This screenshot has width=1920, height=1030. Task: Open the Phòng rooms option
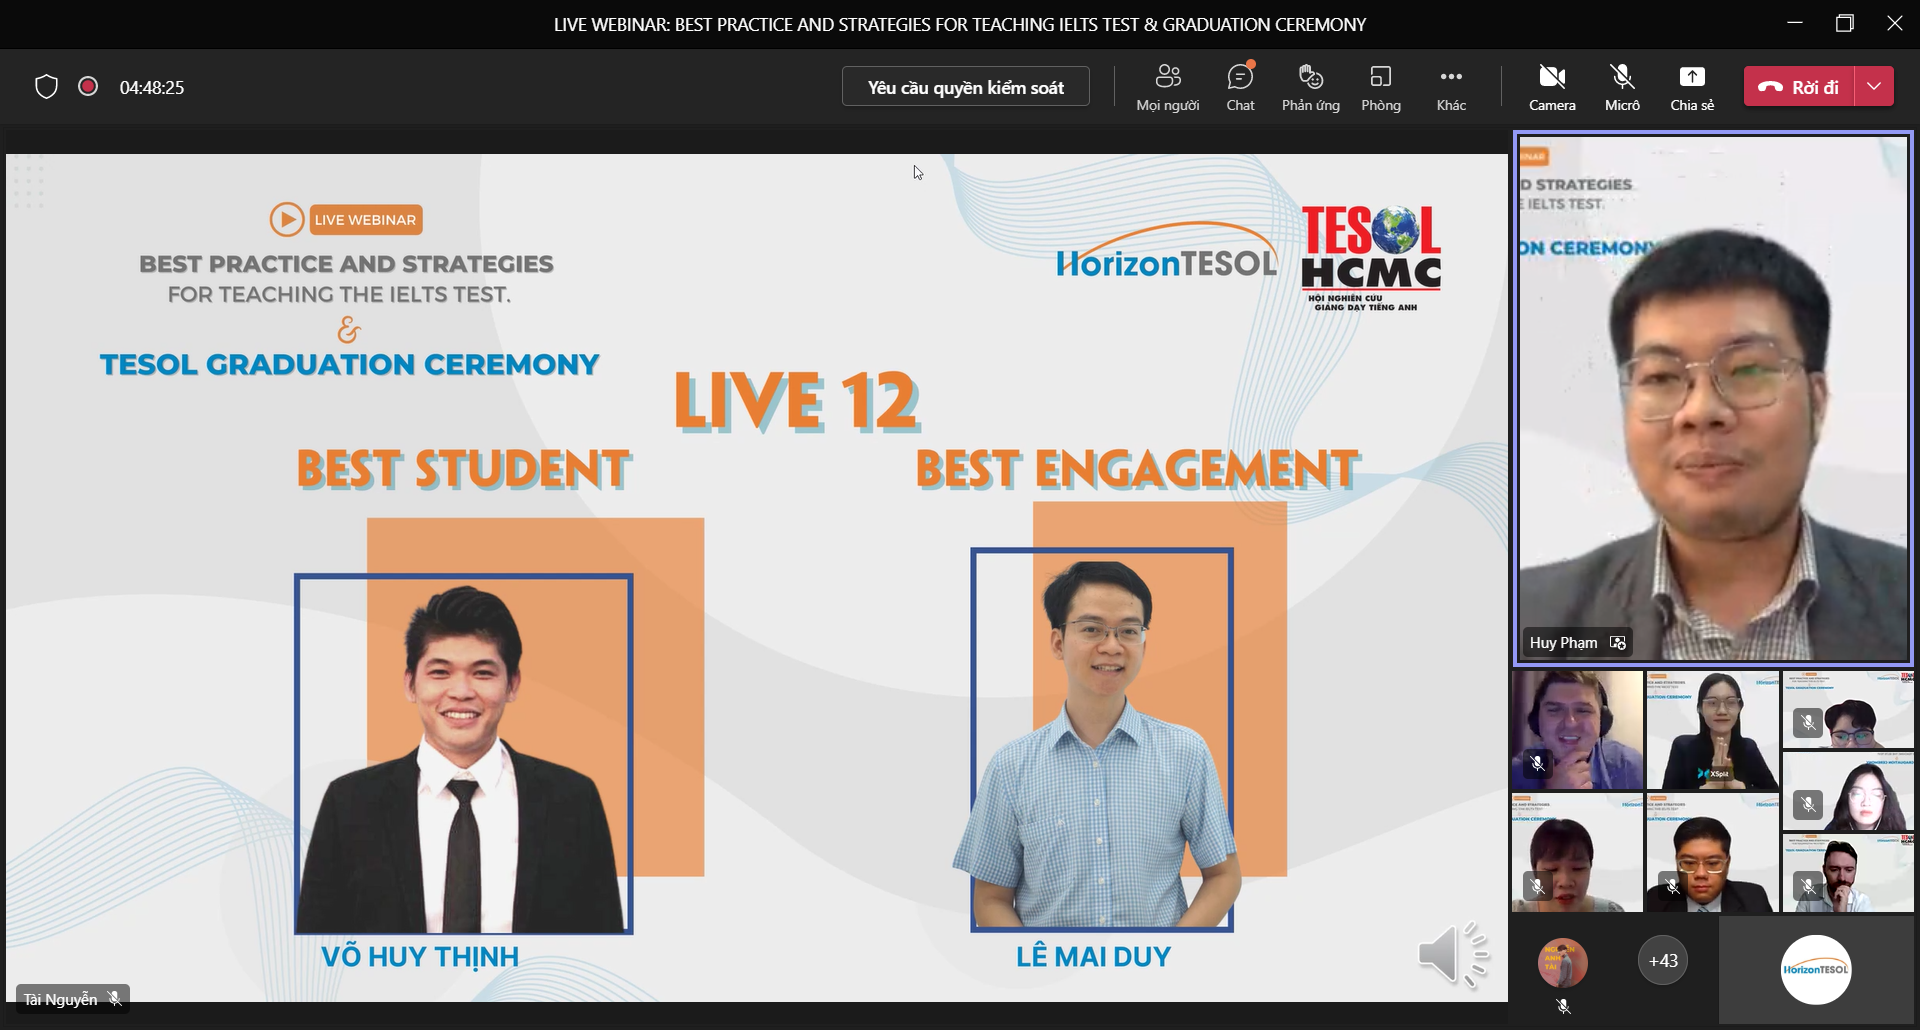click(1381, 88)
